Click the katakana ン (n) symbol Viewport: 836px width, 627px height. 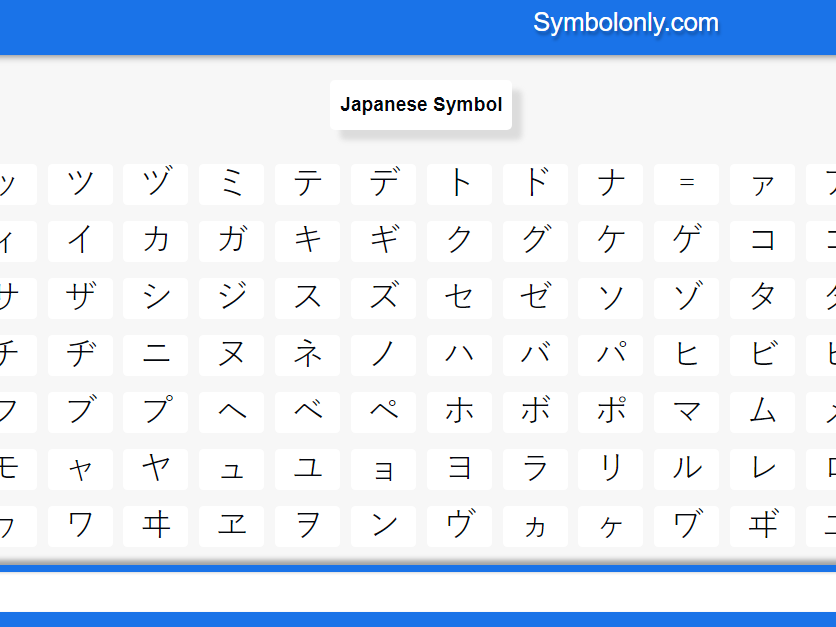tap(382, 526)
